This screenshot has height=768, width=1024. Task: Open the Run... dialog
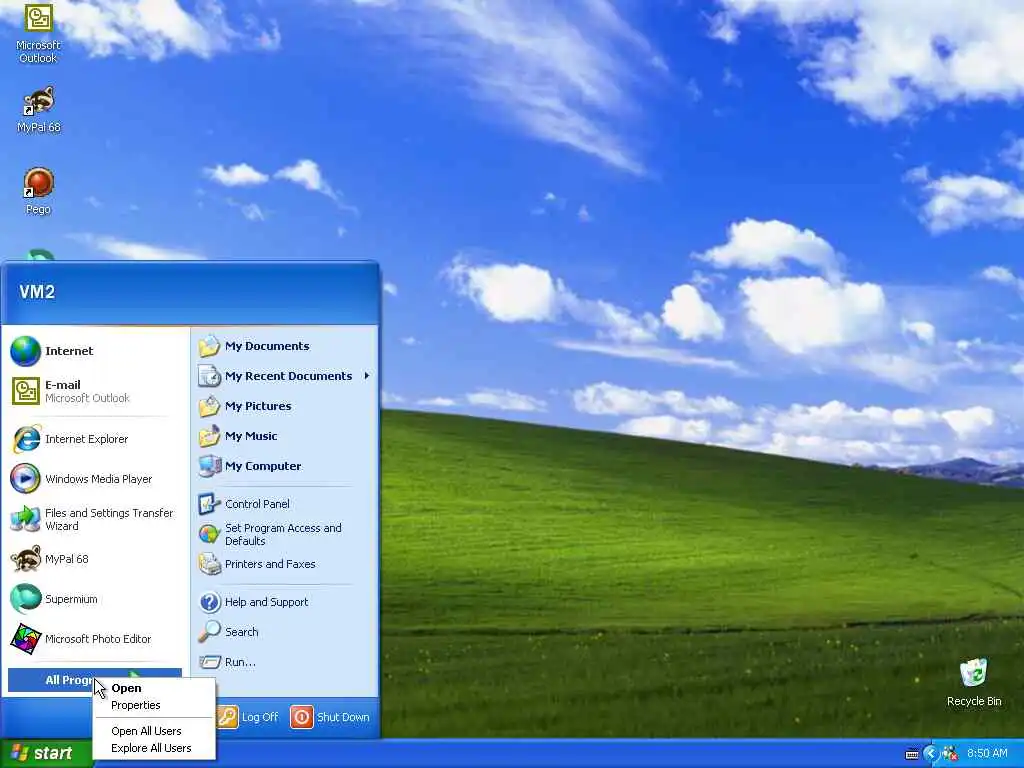pyautogui.click(x=284, y=662)
